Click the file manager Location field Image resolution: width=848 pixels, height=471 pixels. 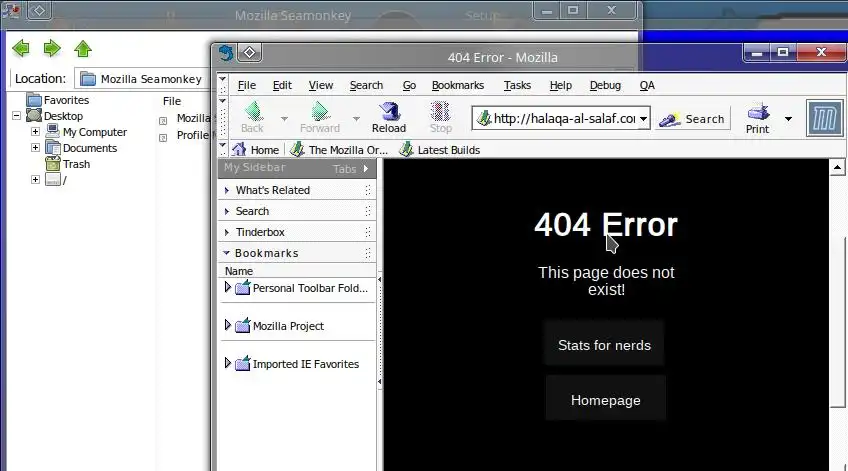tap(143, 79)
